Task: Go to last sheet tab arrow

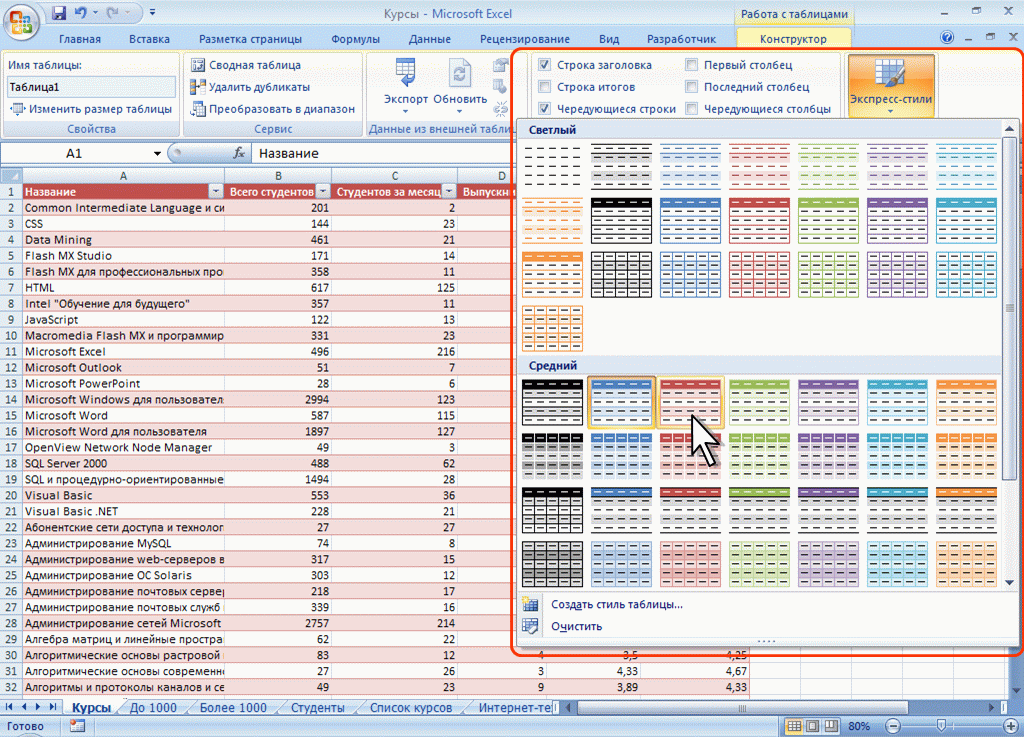Action: pos(53,707)
